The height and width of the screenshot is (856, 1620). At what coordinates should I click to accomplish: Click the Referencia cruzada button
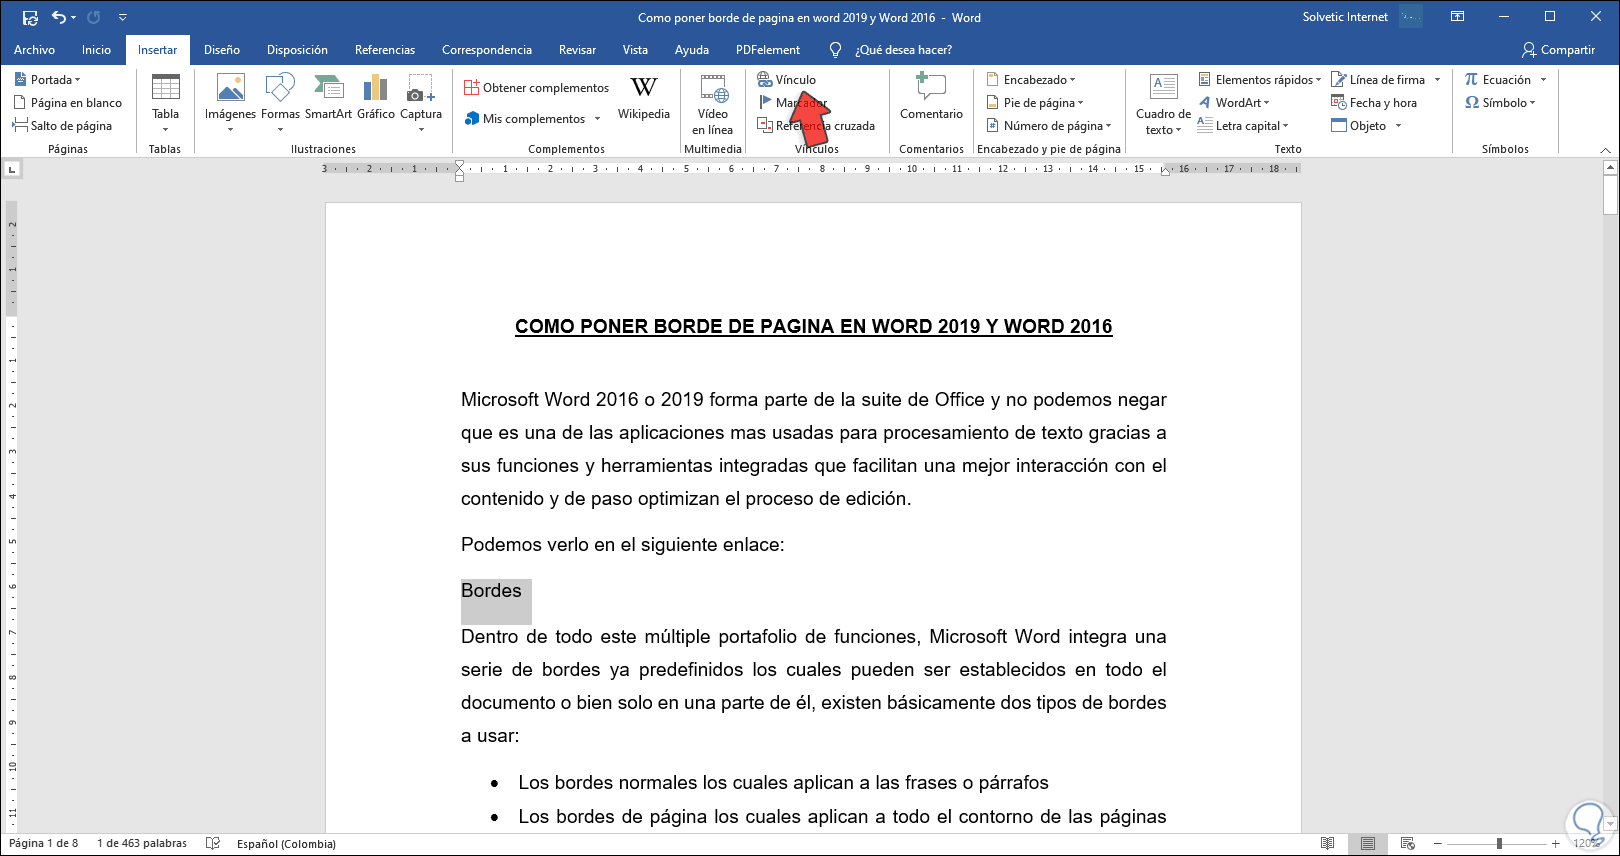pos(816,126)
